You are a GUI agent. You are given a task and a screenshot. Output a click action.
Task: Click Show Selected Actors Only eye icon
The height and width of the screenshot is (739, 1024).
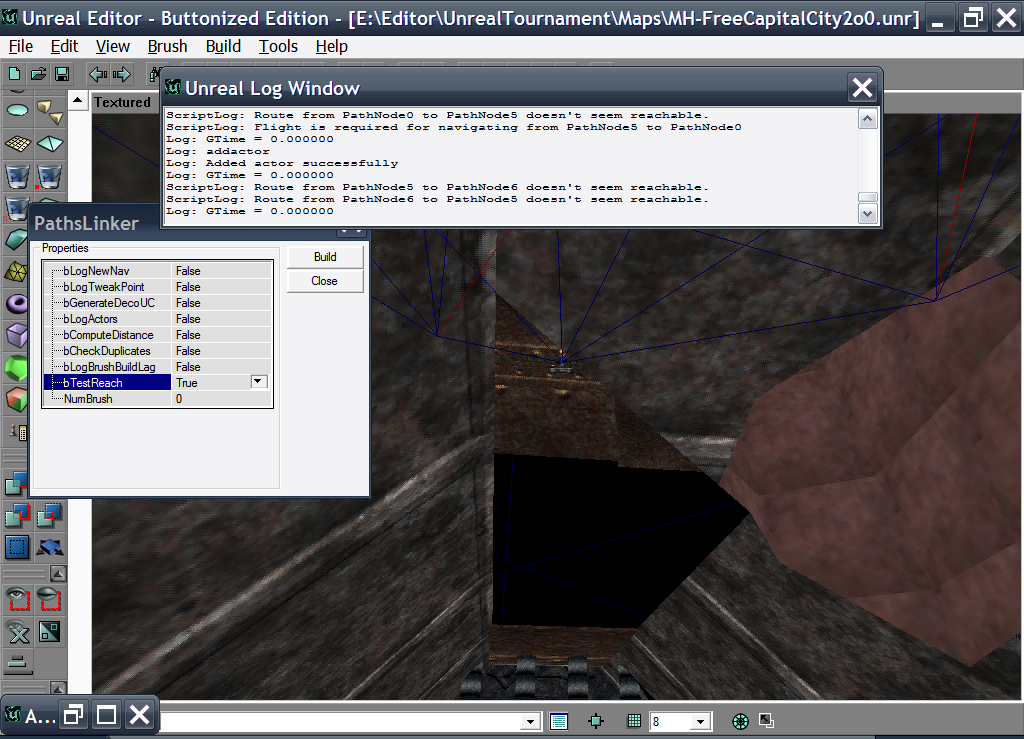point(17,598)
